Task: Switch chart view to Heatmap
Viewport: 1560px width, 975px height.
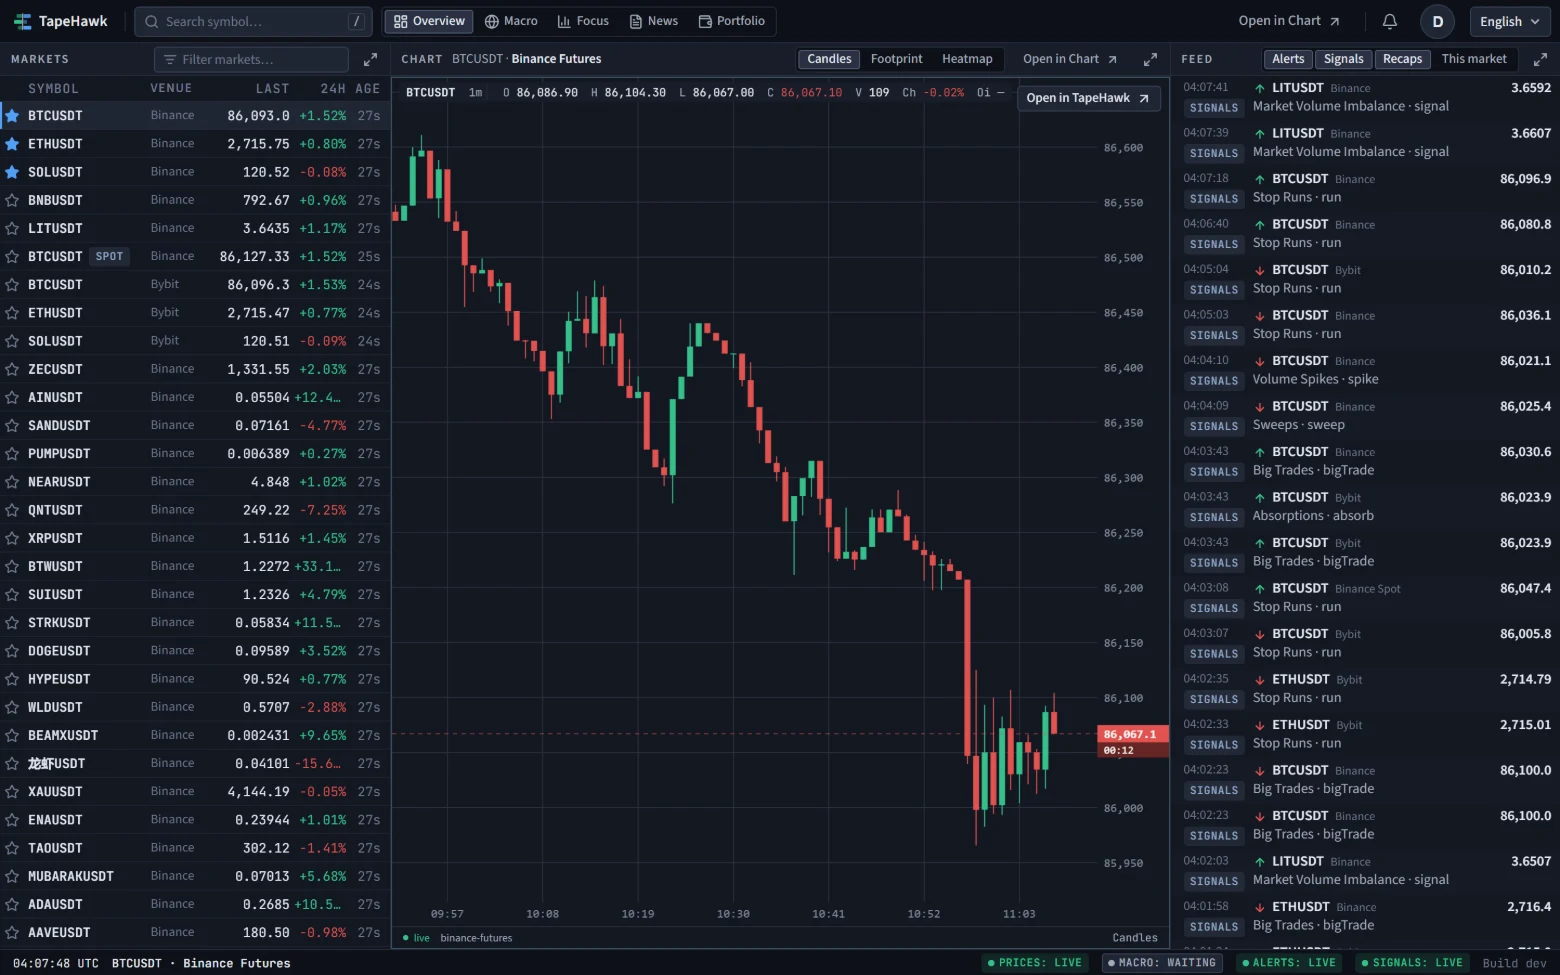Action: coord(967,59)
